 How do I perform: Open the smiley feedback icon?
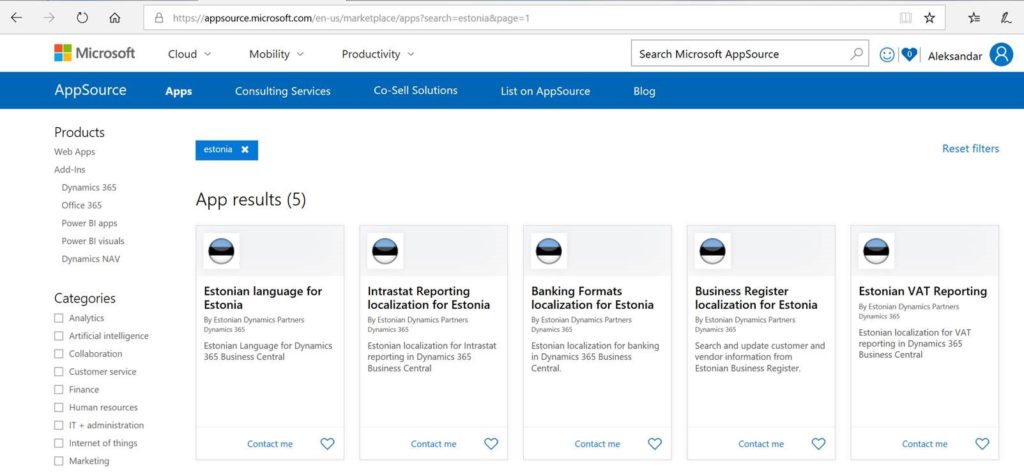click(886, 55)
